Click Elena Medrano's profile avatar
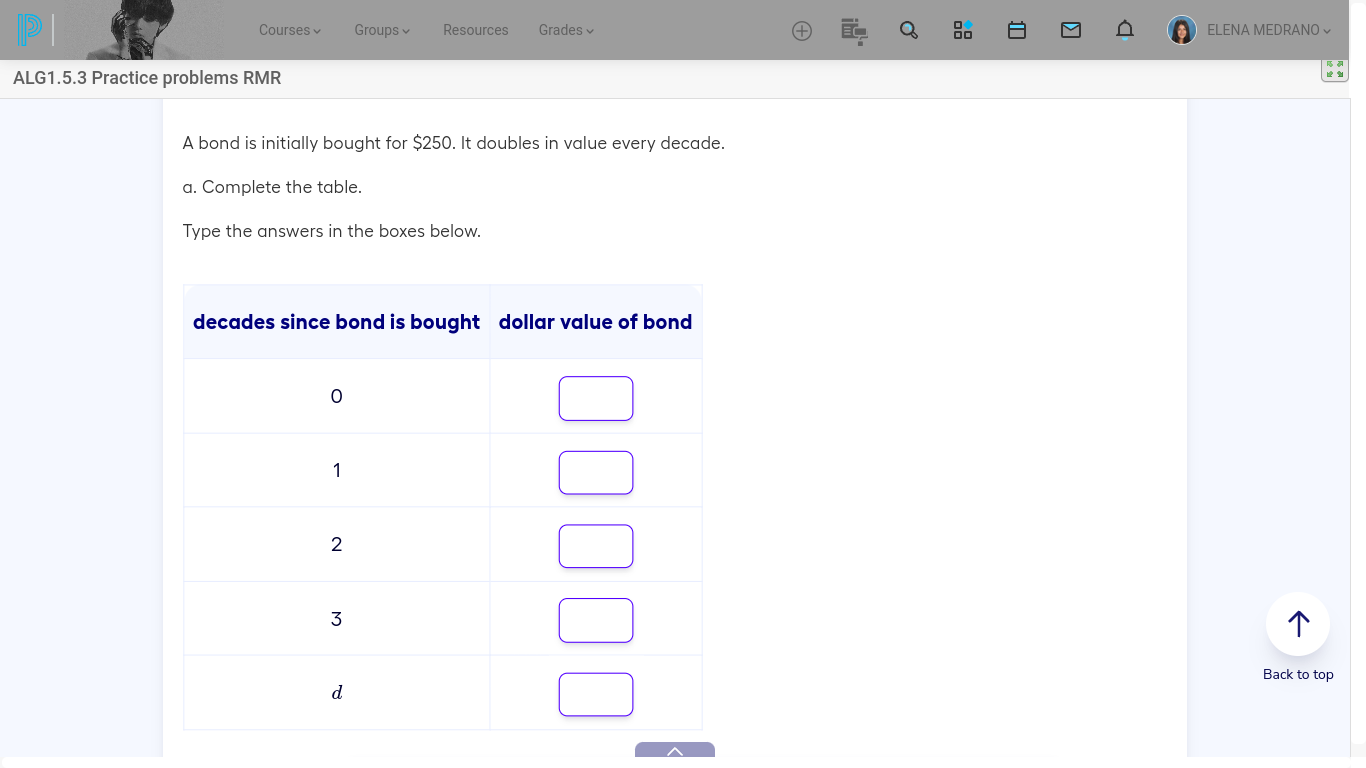Screen dimensions: 1366x768 point(1181,30)
